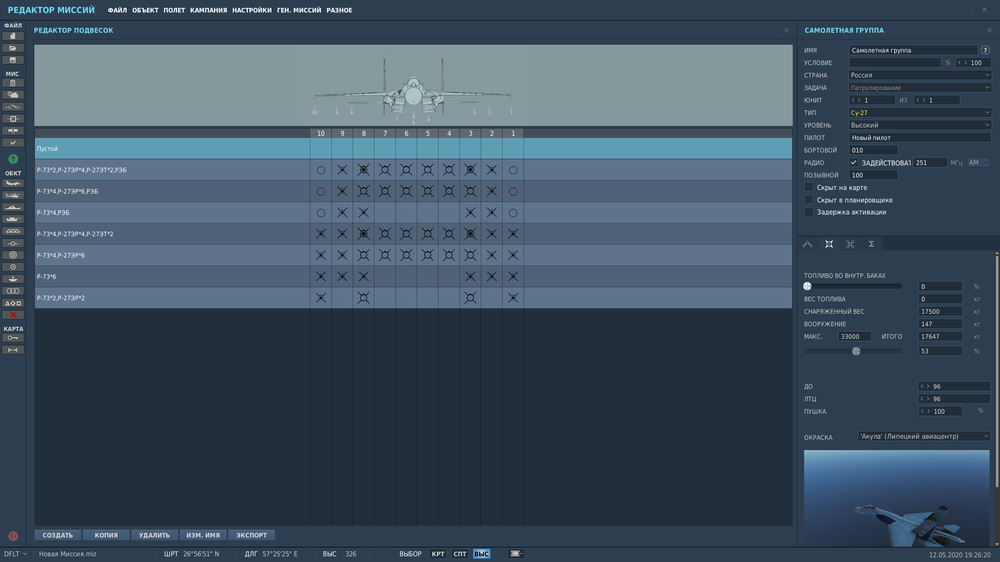Image resolution: width=1000 pixels, height=562 pixels.
Task: Open the ОБЪЕКТ menu
Action: tap(145, 10)
